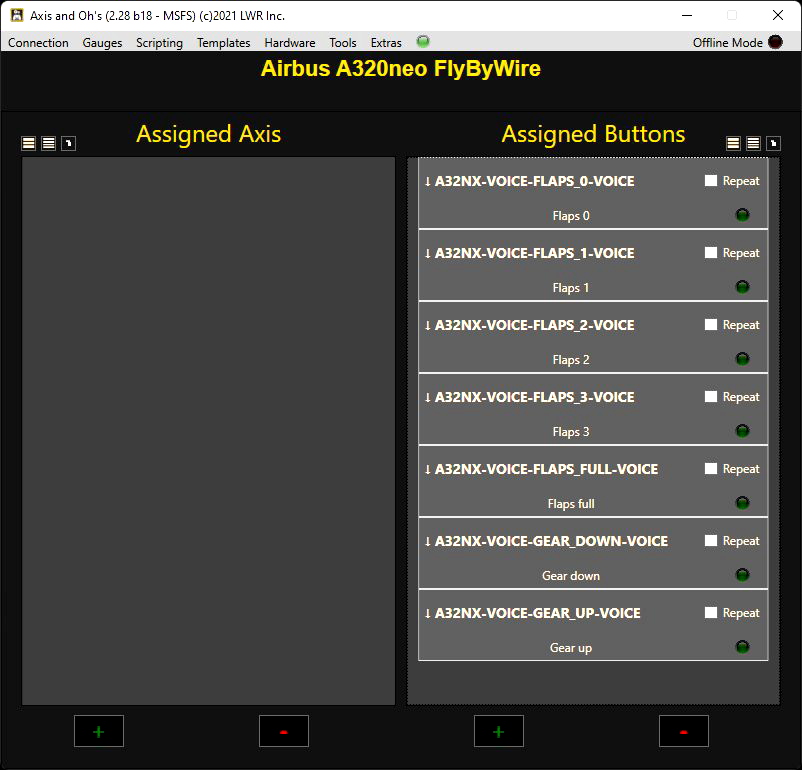Click the Gear down description text
Screen dimensions: 802x770
click(571, 576)
